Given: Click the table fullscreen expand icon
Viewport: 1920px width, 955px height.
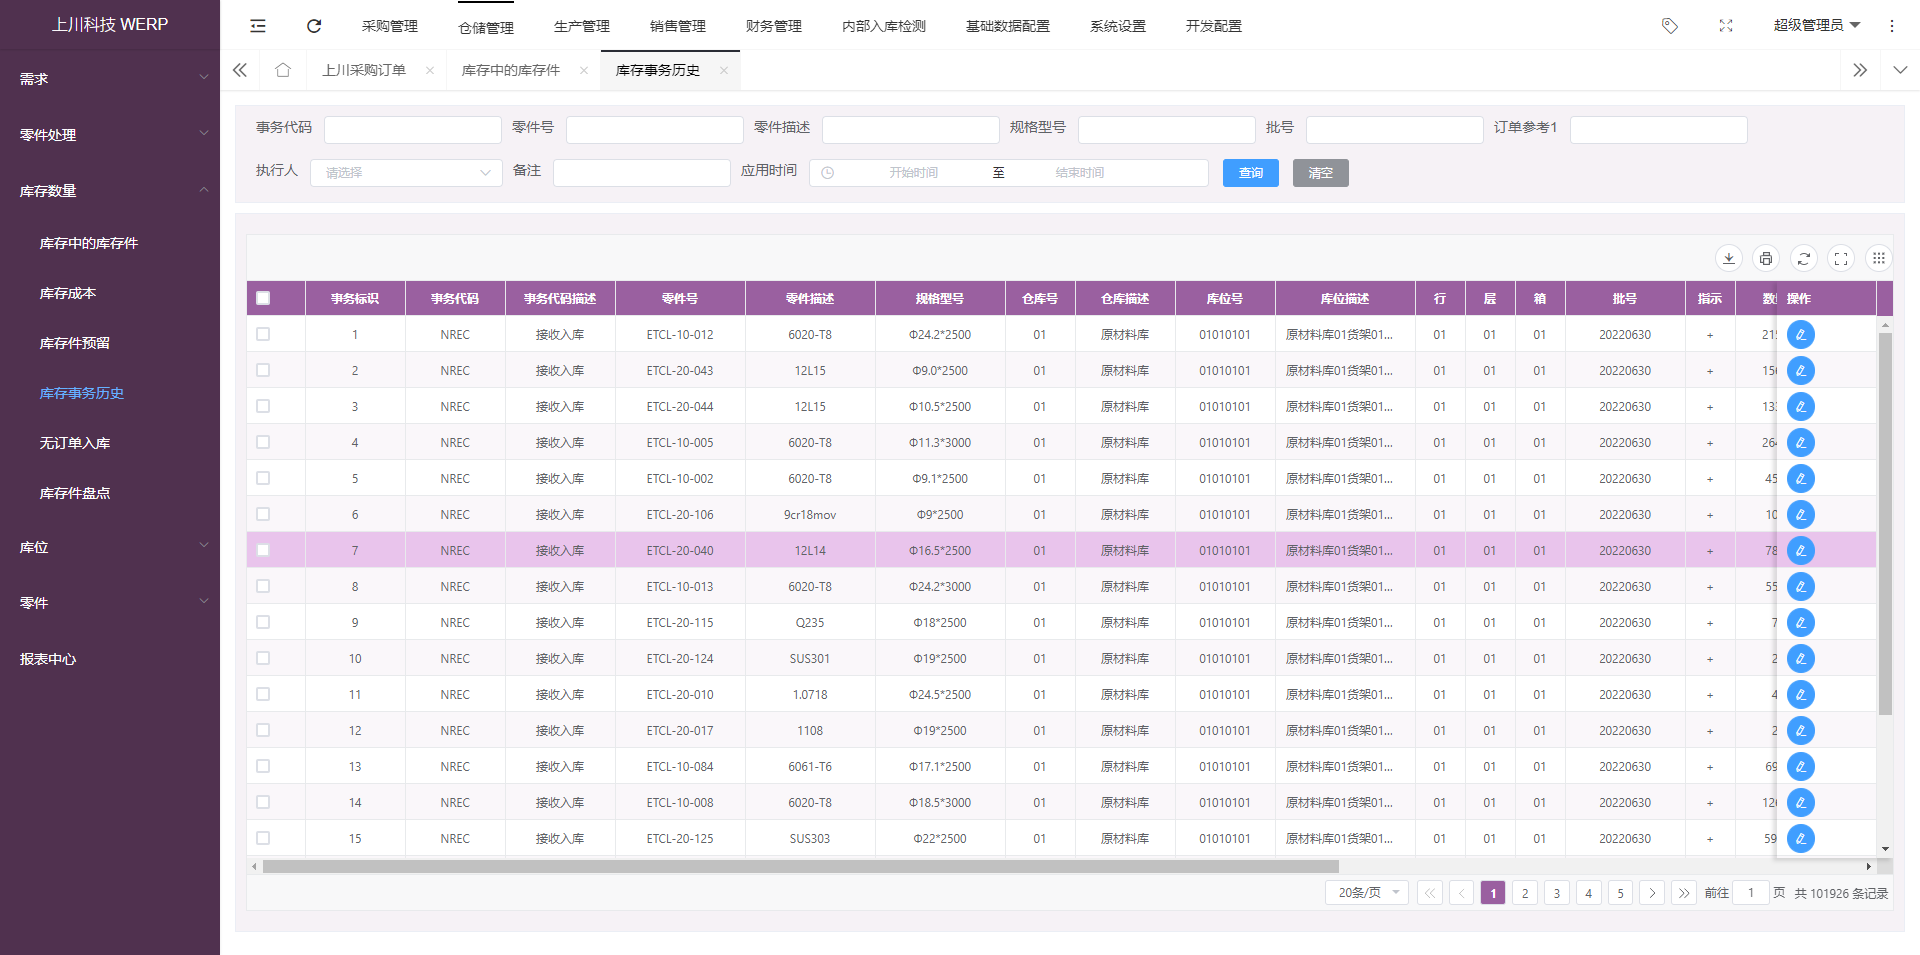Looking at the screenshot, I should (x=1841, y=258).
